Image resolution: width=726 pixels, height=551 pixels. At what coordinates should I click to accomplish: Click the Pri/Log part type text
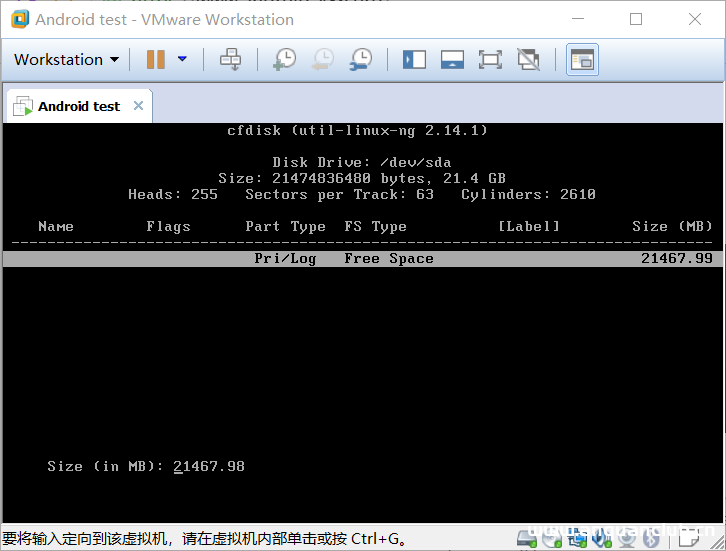[285, 258]
